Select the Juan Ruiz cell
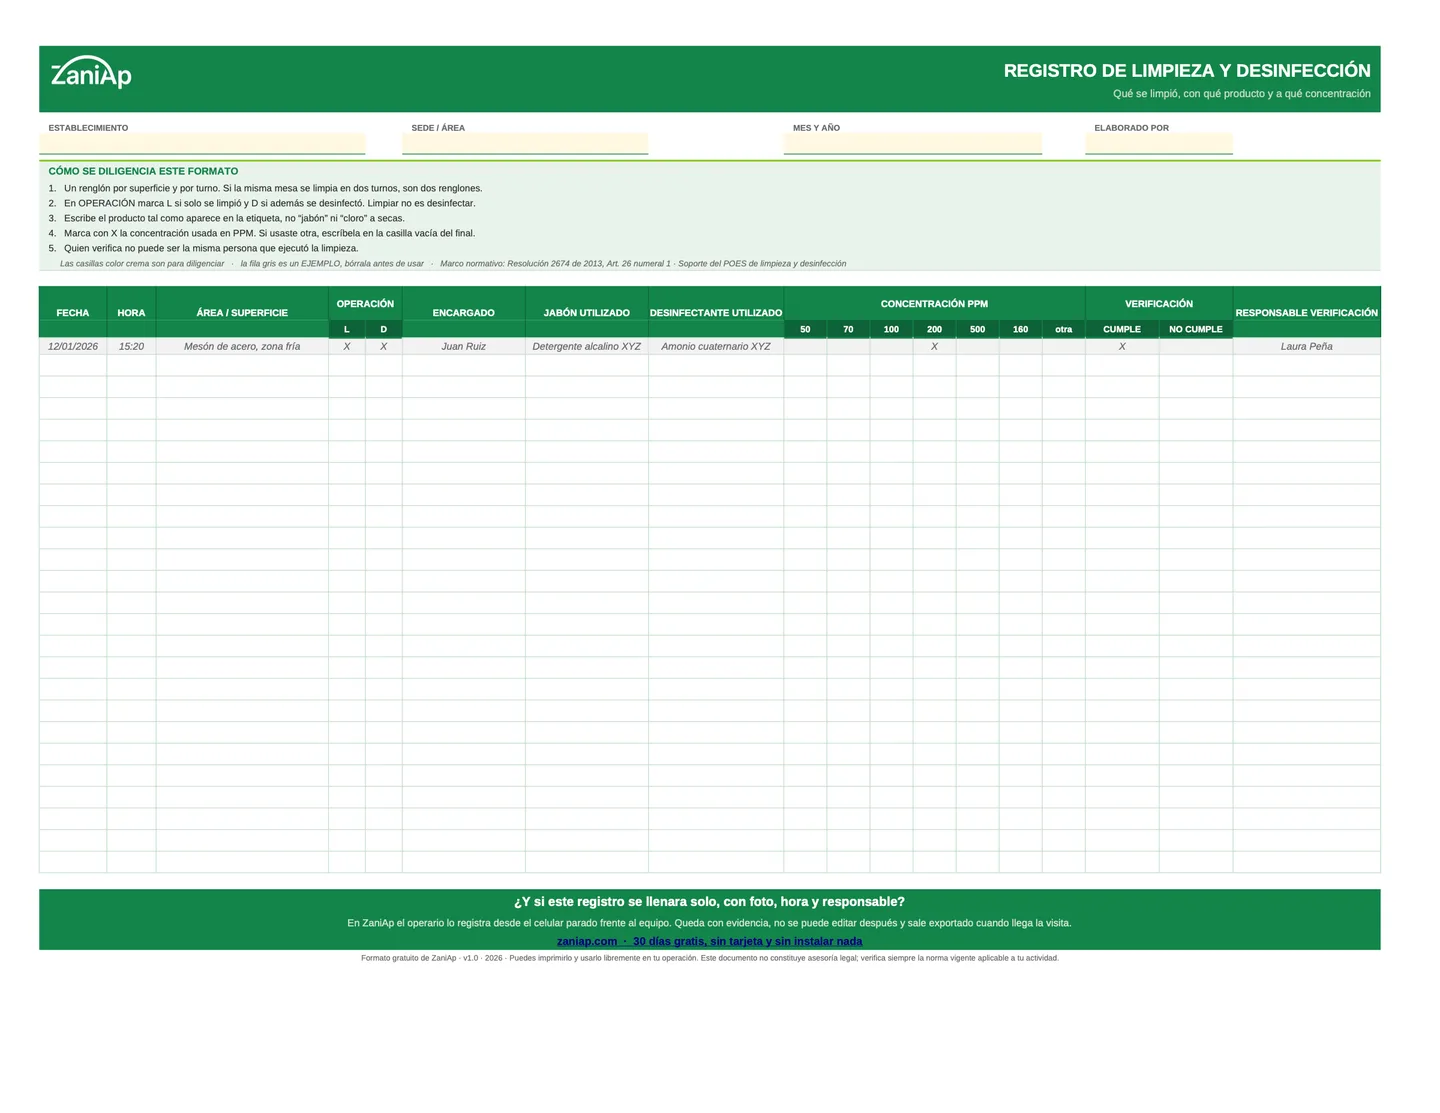 tap(463, 346)
